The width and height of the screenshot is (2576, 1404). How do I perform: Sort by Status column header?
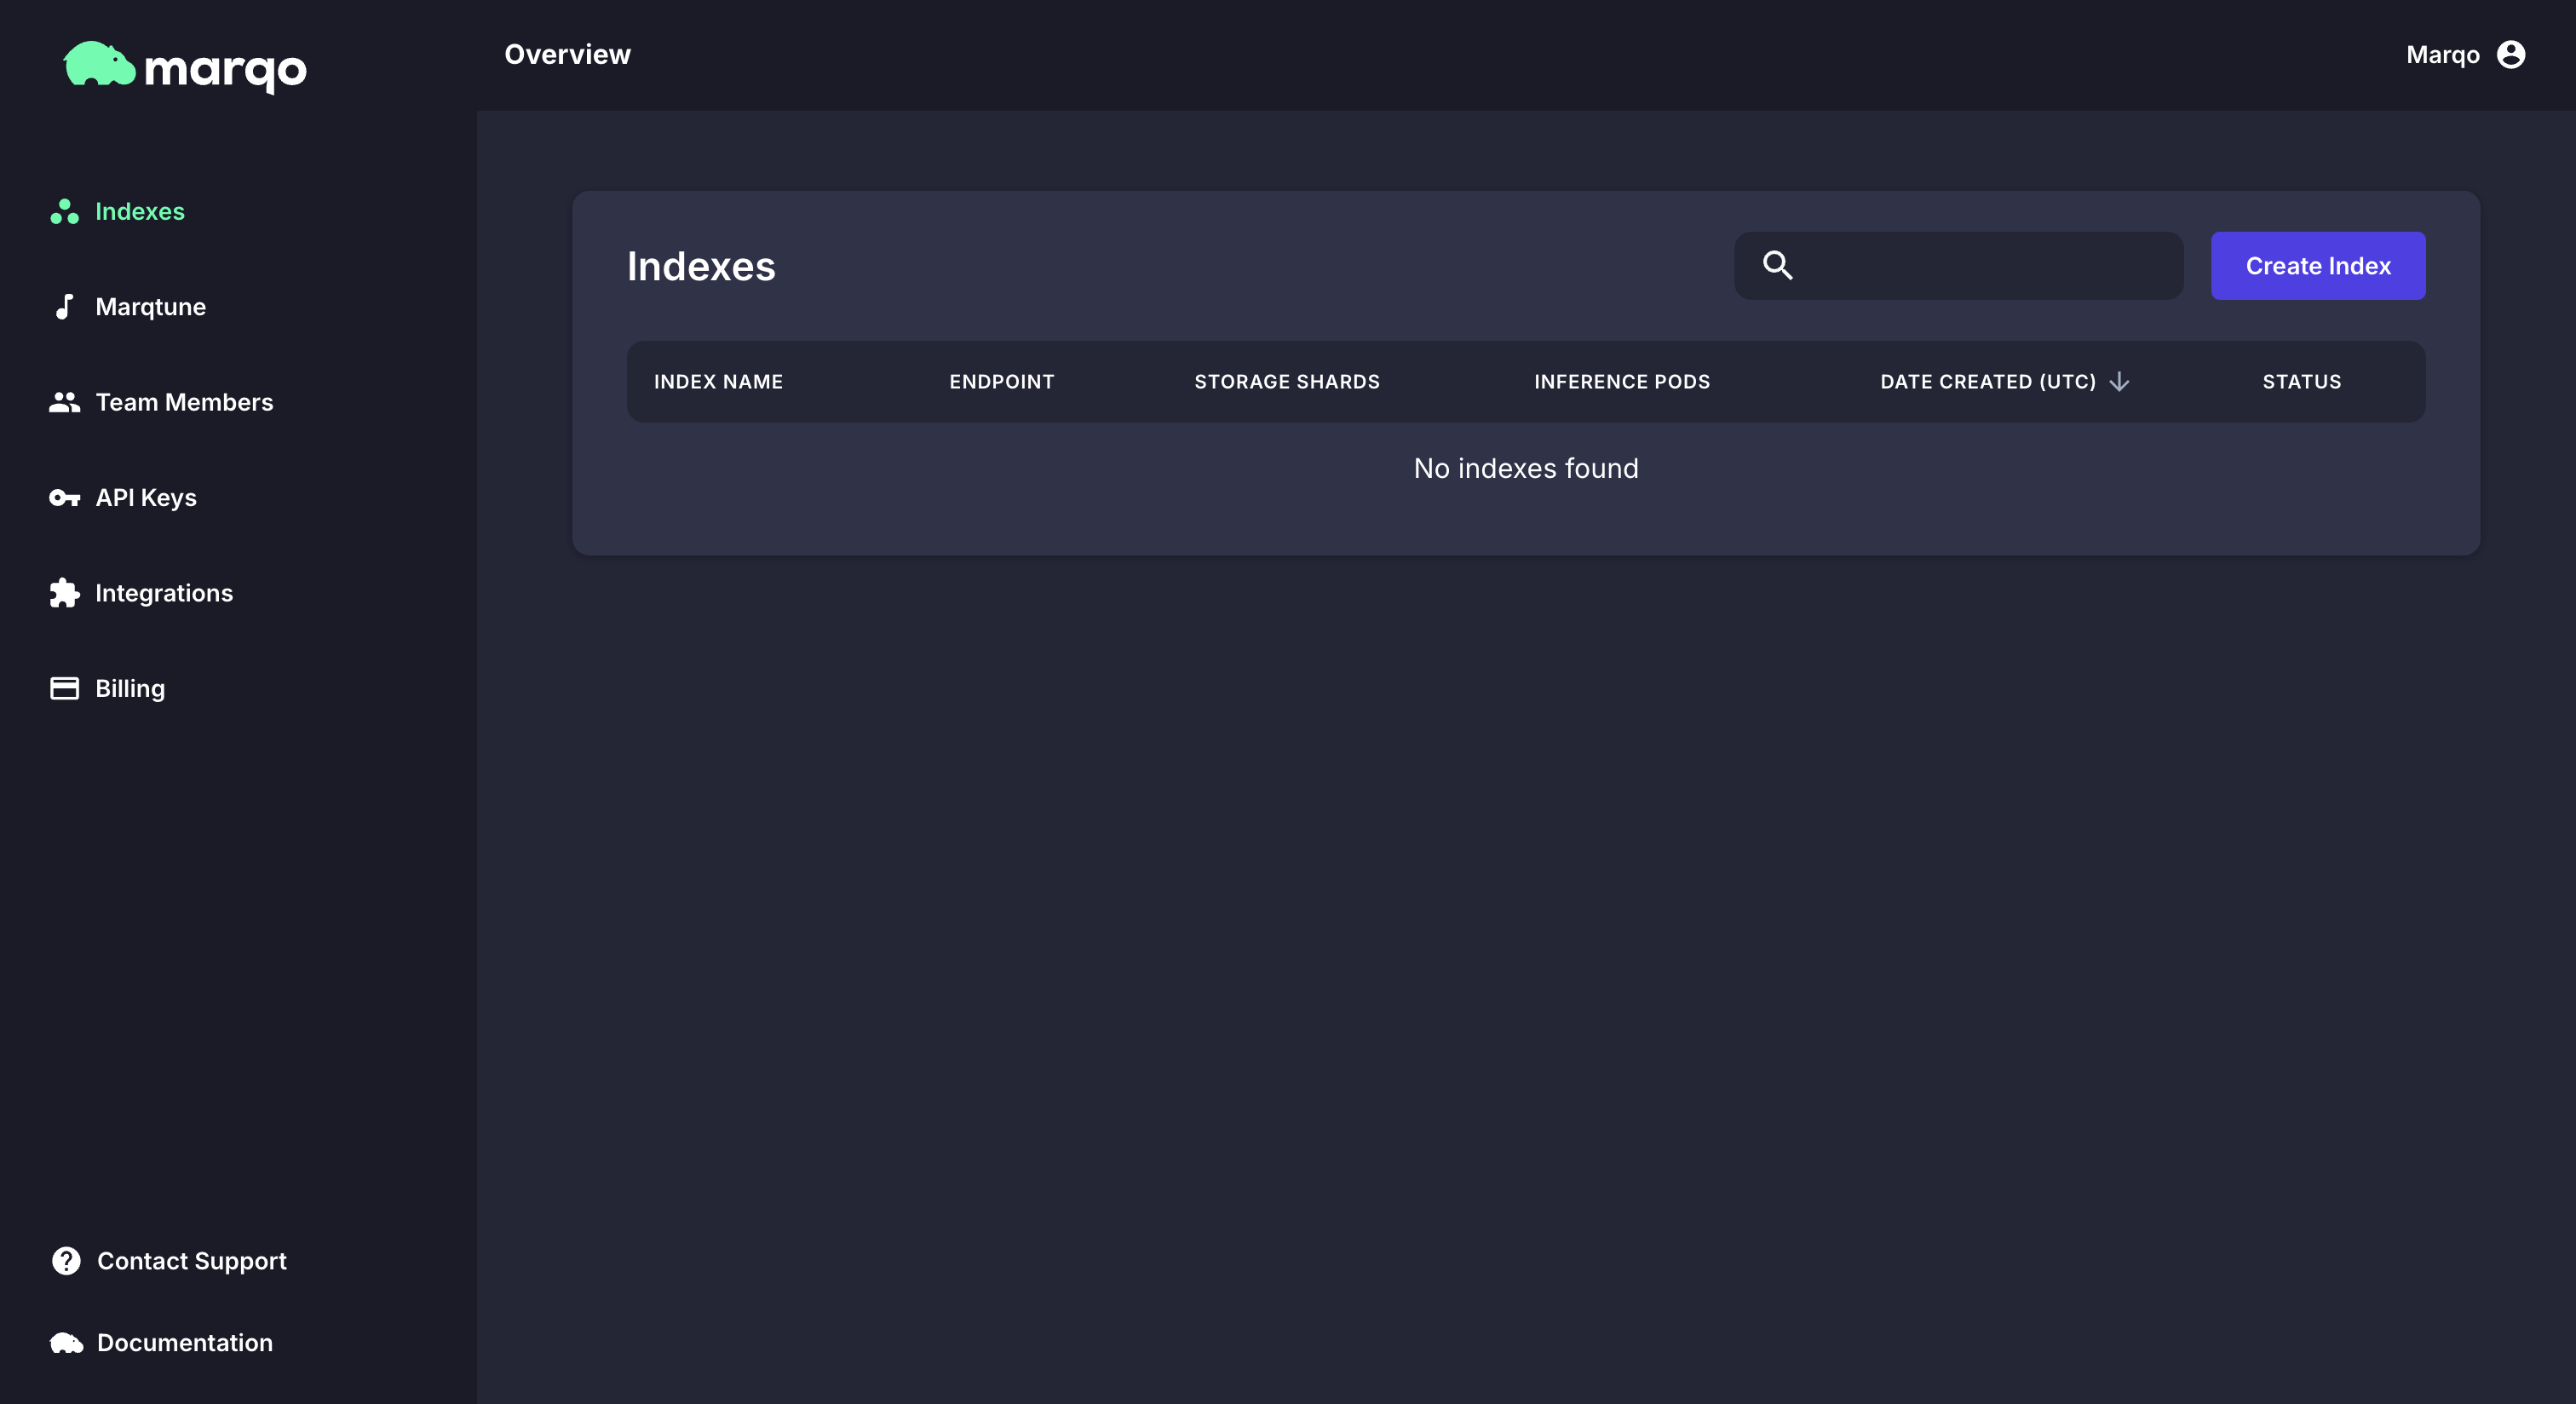click(2301, 382)
